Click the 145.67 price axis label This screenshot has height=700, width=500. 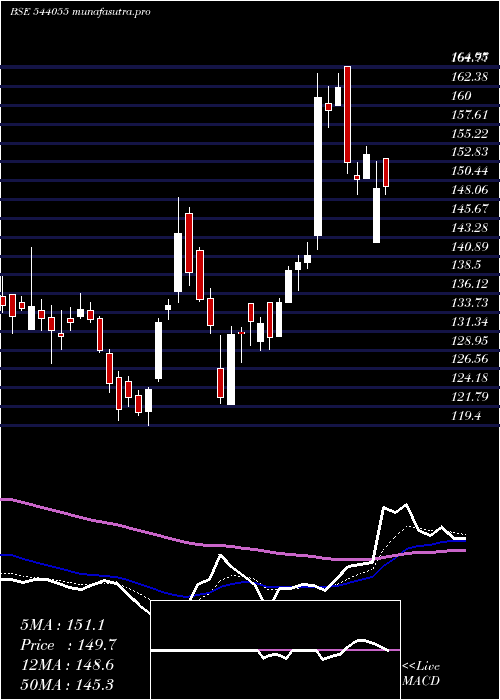click(x=469, y=209)
